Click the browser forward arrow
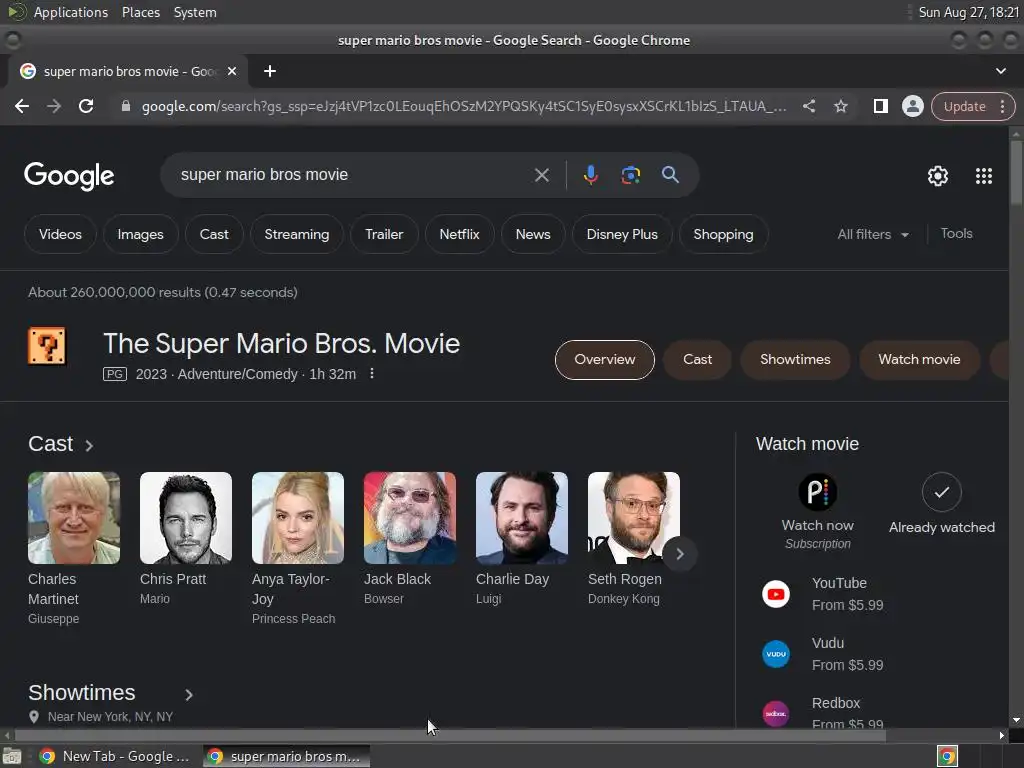Screen dimensions: 1024x768 54,106
